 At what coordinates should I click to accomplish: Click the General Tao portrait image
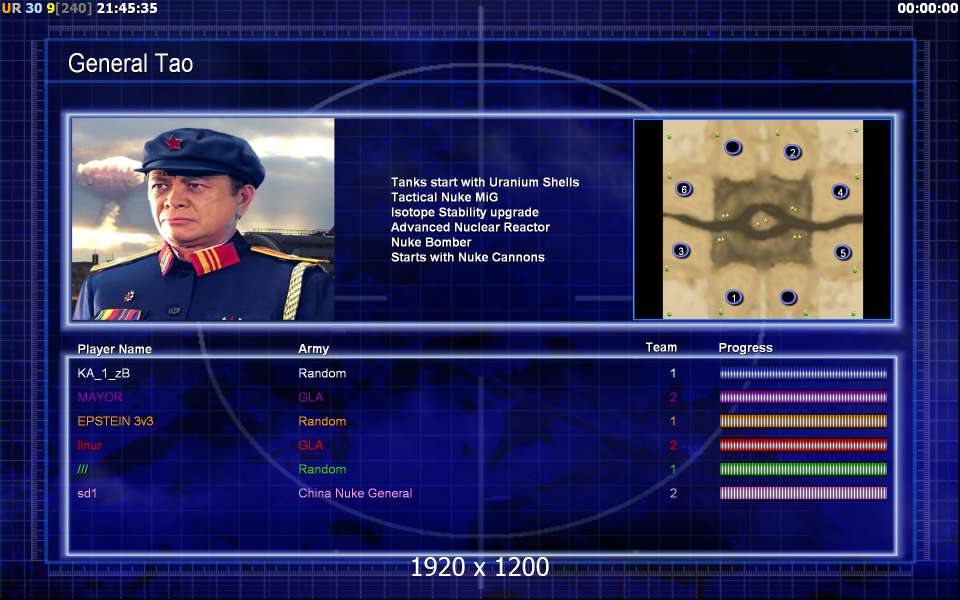click(203, 219)
